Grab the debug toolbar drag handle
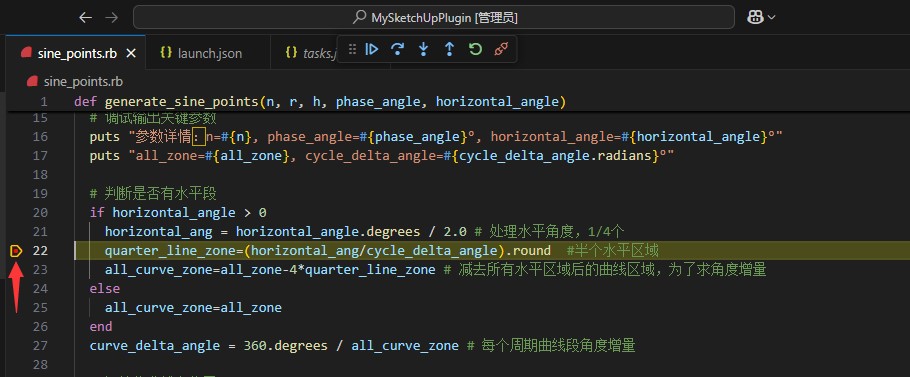The width and height of the screenshot is (910, 377). pyautogui.click(x=352, y=49)
